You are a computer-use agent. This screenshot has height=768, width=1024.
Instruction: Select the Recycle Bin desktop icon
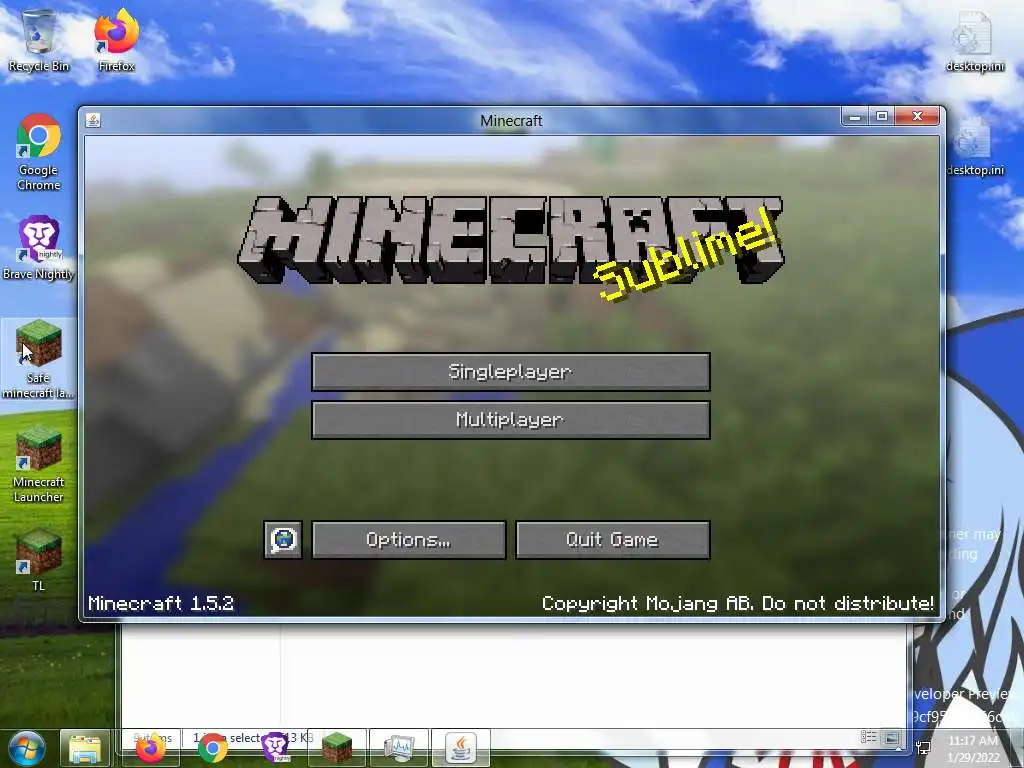[39, 40]
